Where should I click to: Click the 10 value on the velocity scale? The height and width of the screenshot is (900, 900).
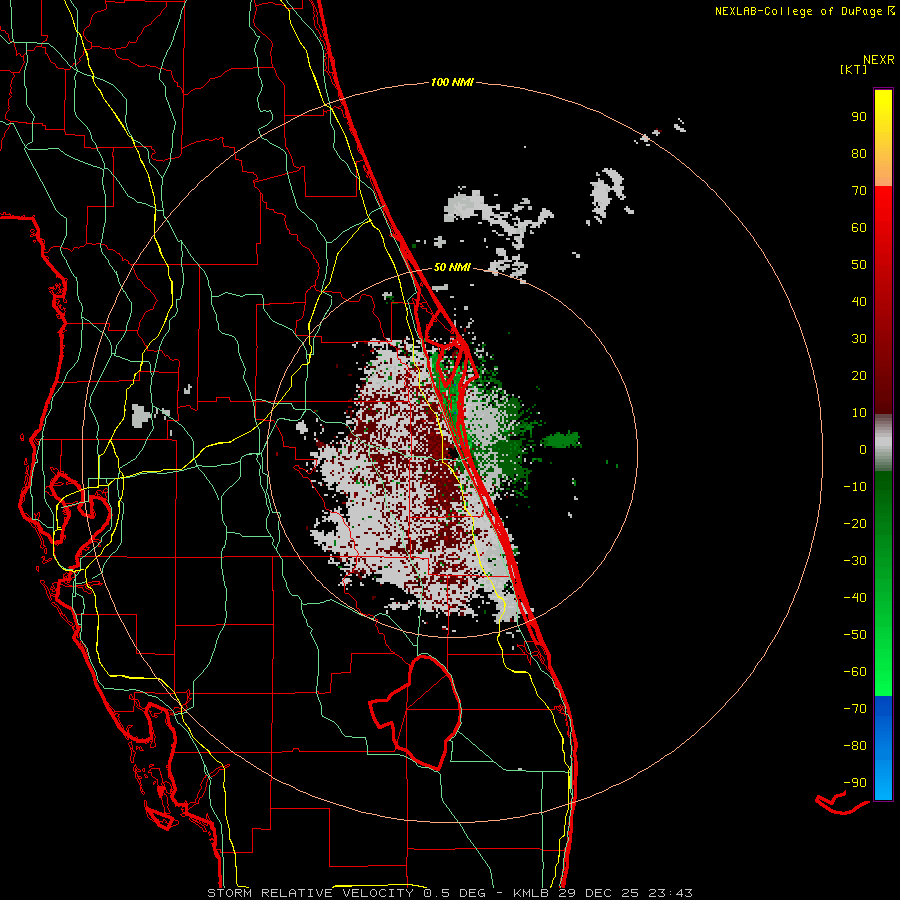859,413
